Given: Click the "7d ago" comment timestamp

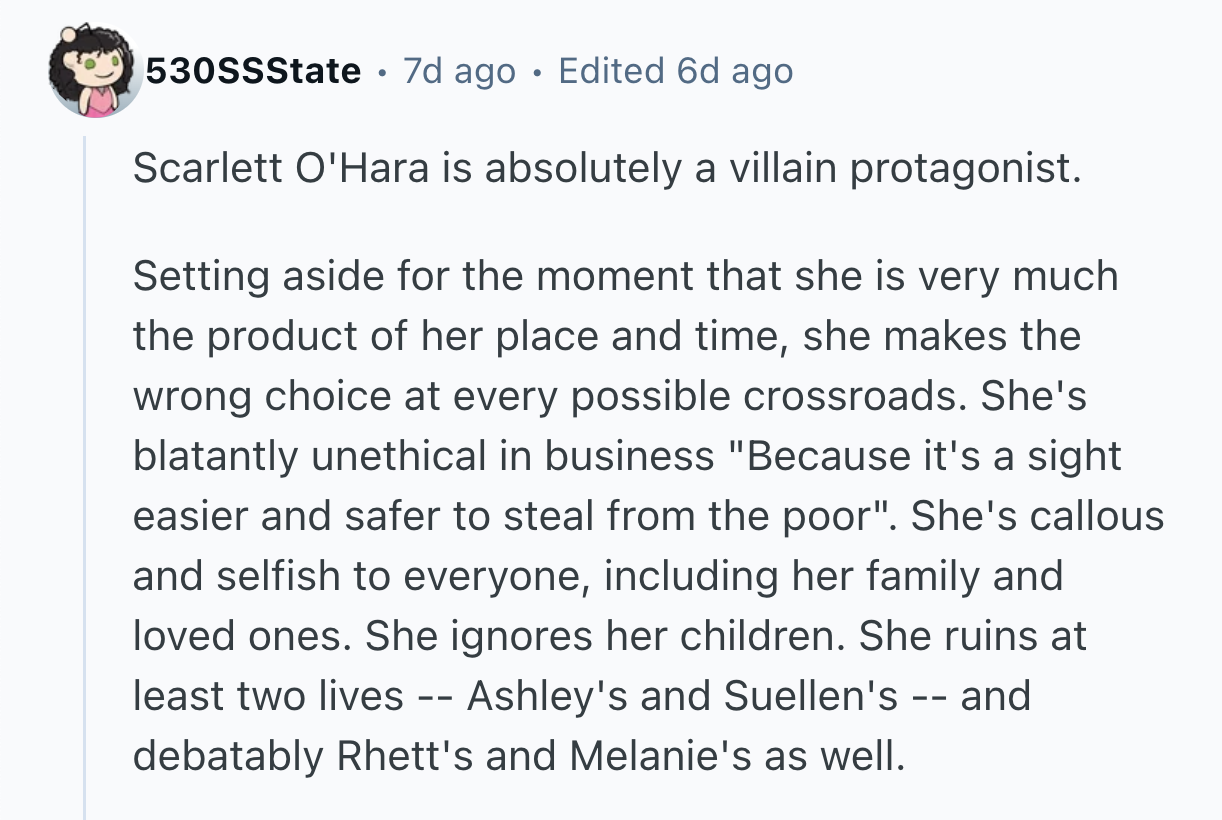Looking at the screenshot, I should pyautogui.click(x=459, y=71).
